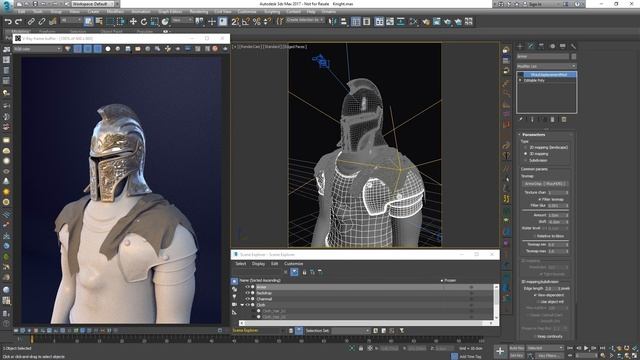640x360 pixels.
Task: Toggle the View-dependent checkbox
Action: click(x=535, y=295)
